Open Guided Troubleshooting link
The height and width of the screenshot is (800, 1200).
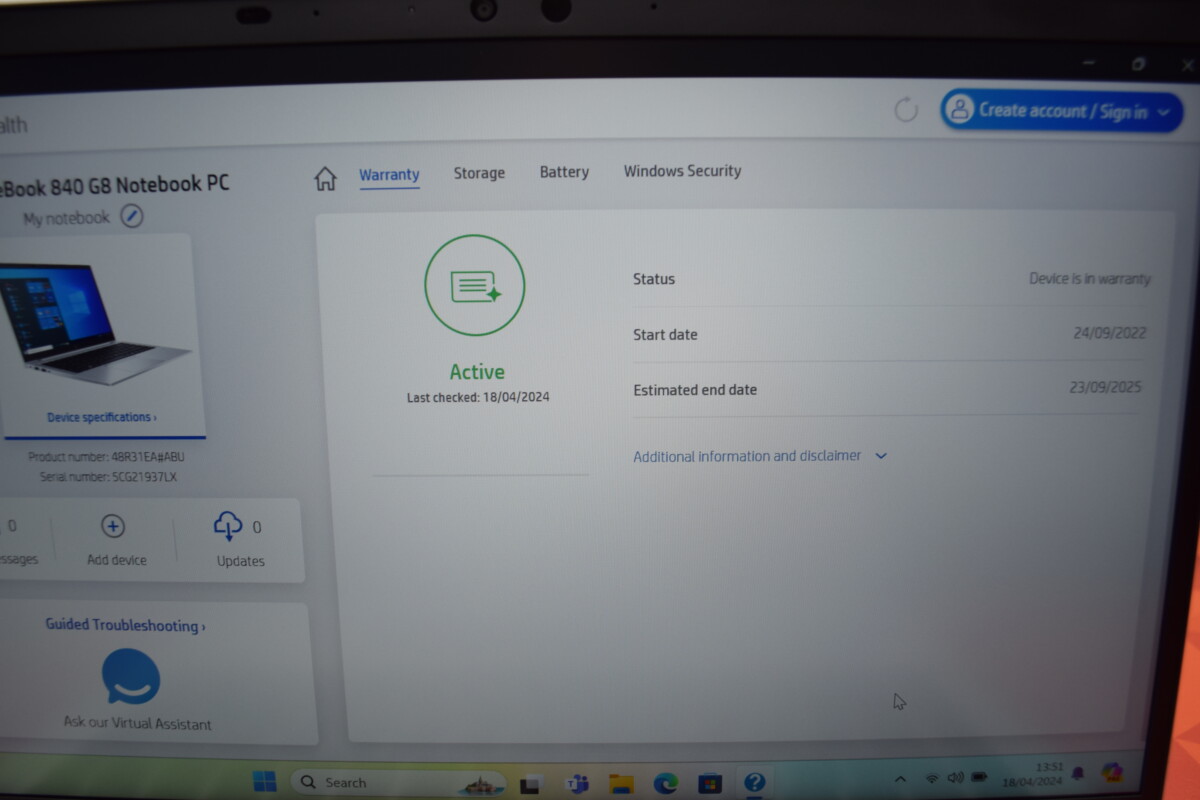[x=125, y=625]
